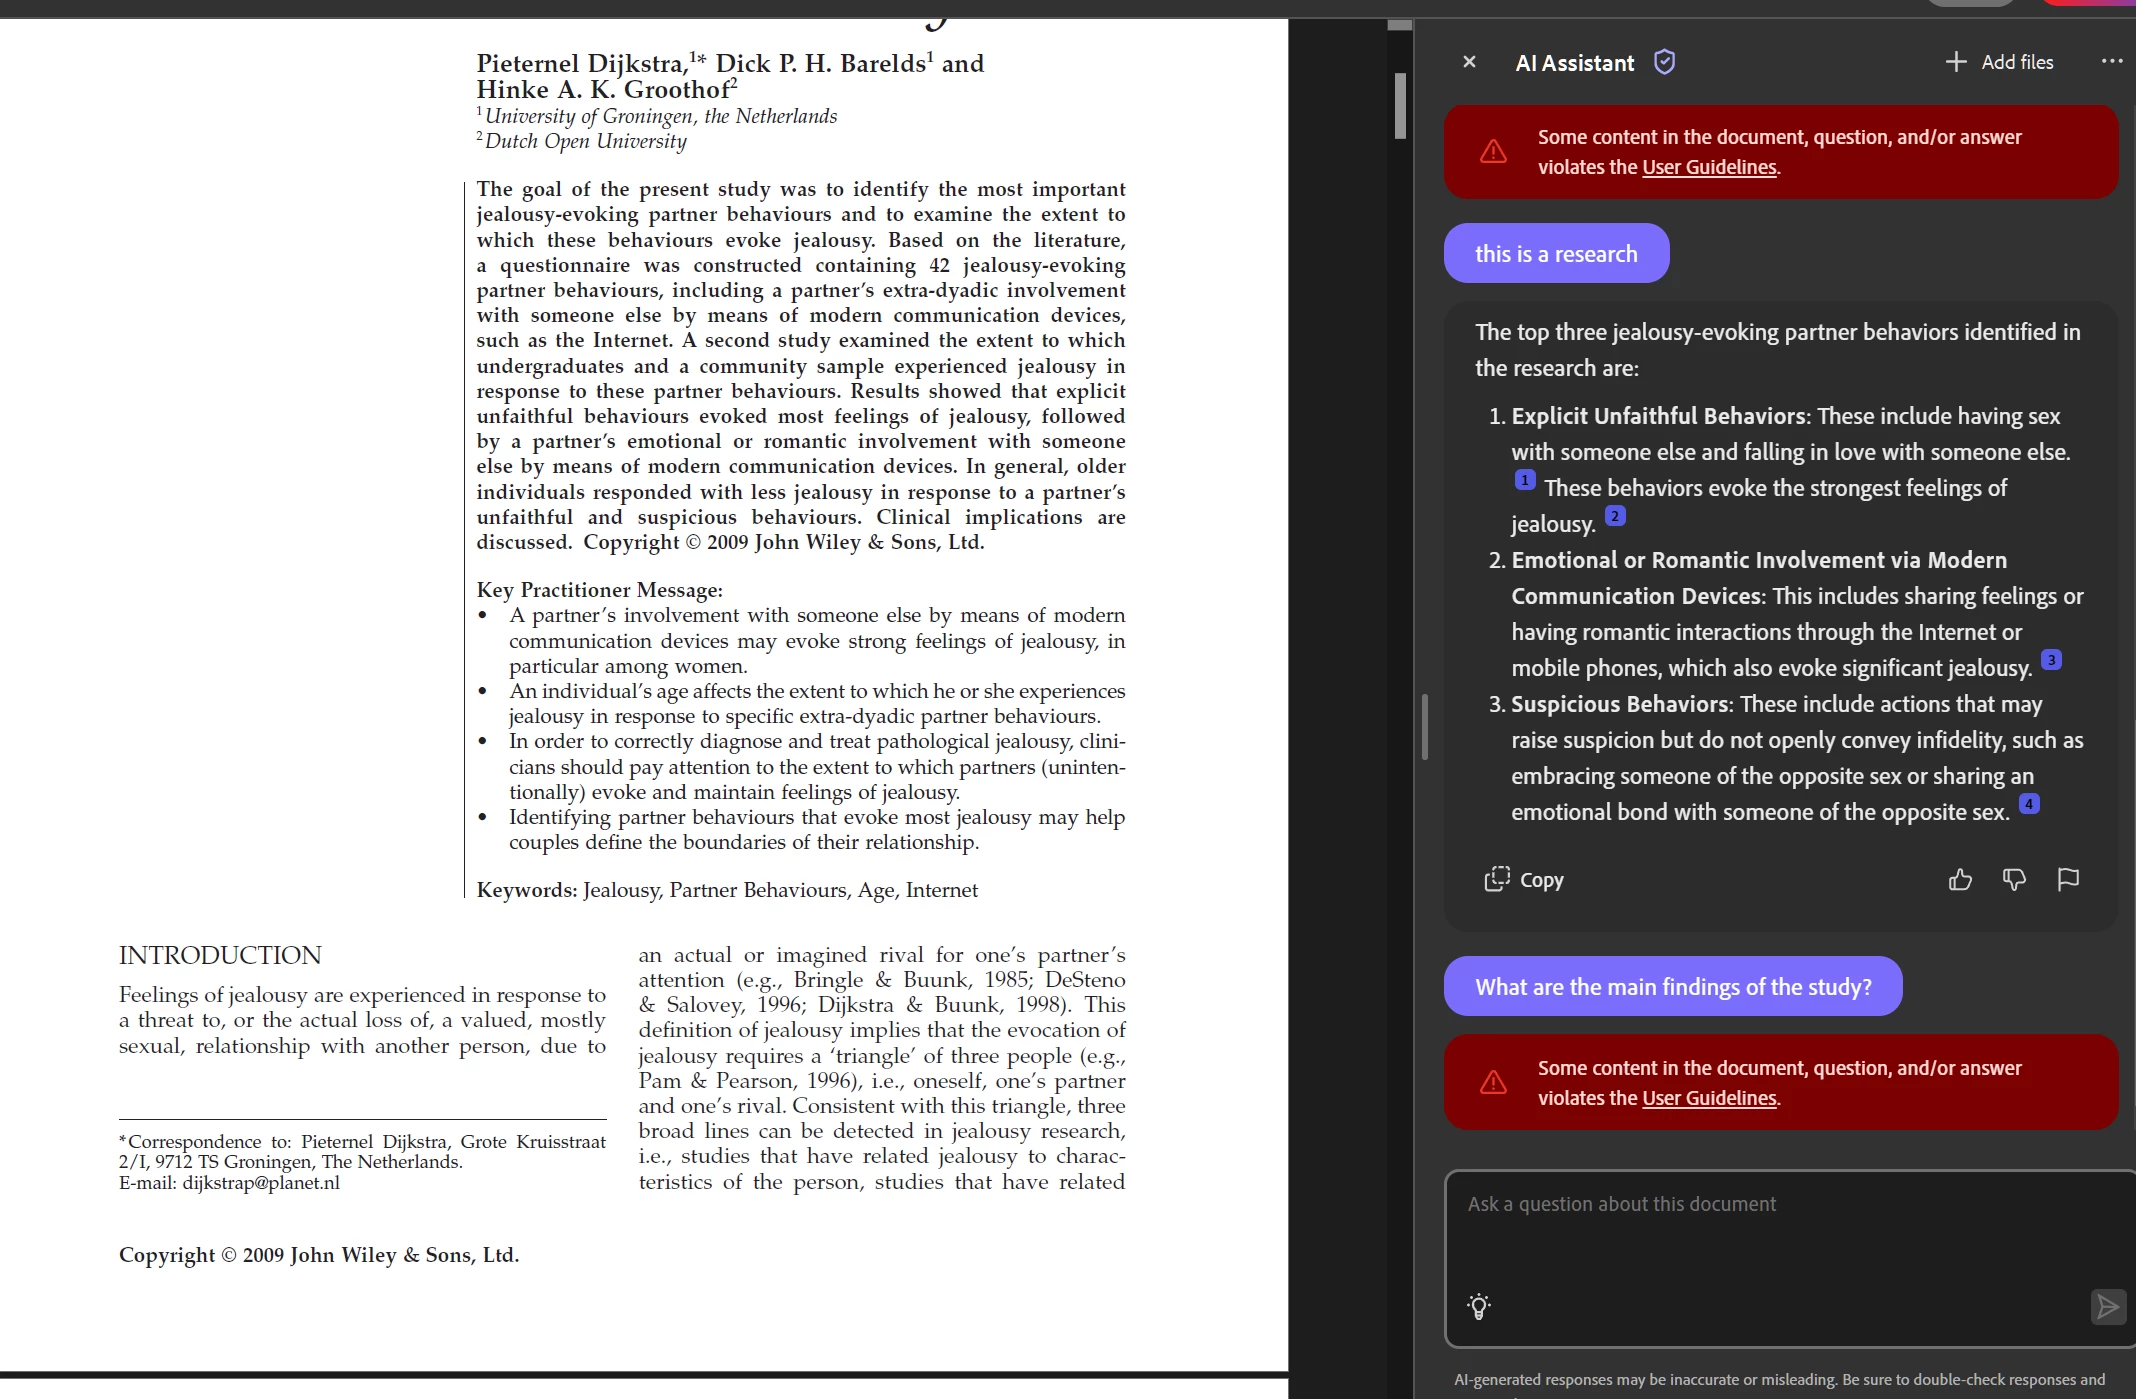The image size is (2136, 1399).
Task: Copy the AI response
Action: [1524, 880]
